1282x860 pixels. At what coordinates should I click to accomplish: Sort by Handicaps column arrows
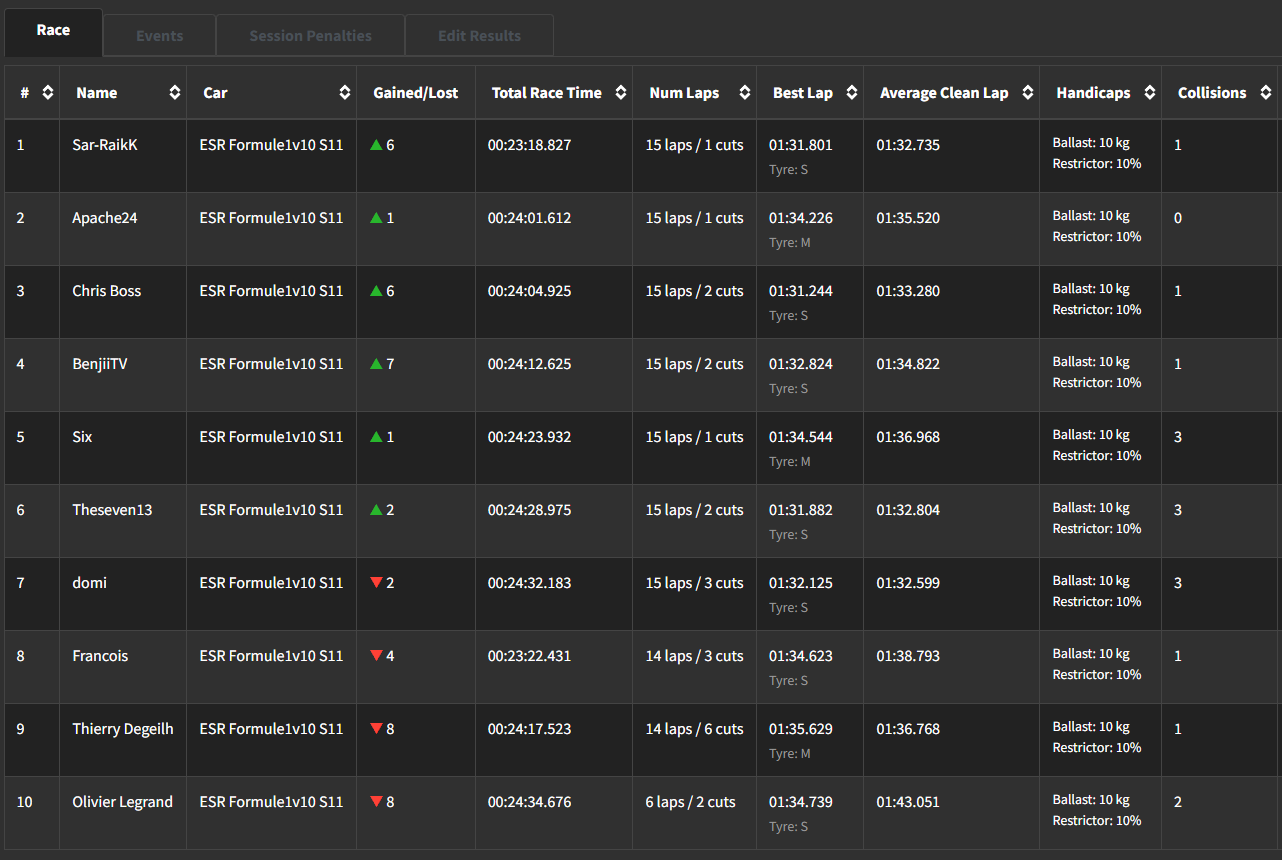tap(1150, 93)
